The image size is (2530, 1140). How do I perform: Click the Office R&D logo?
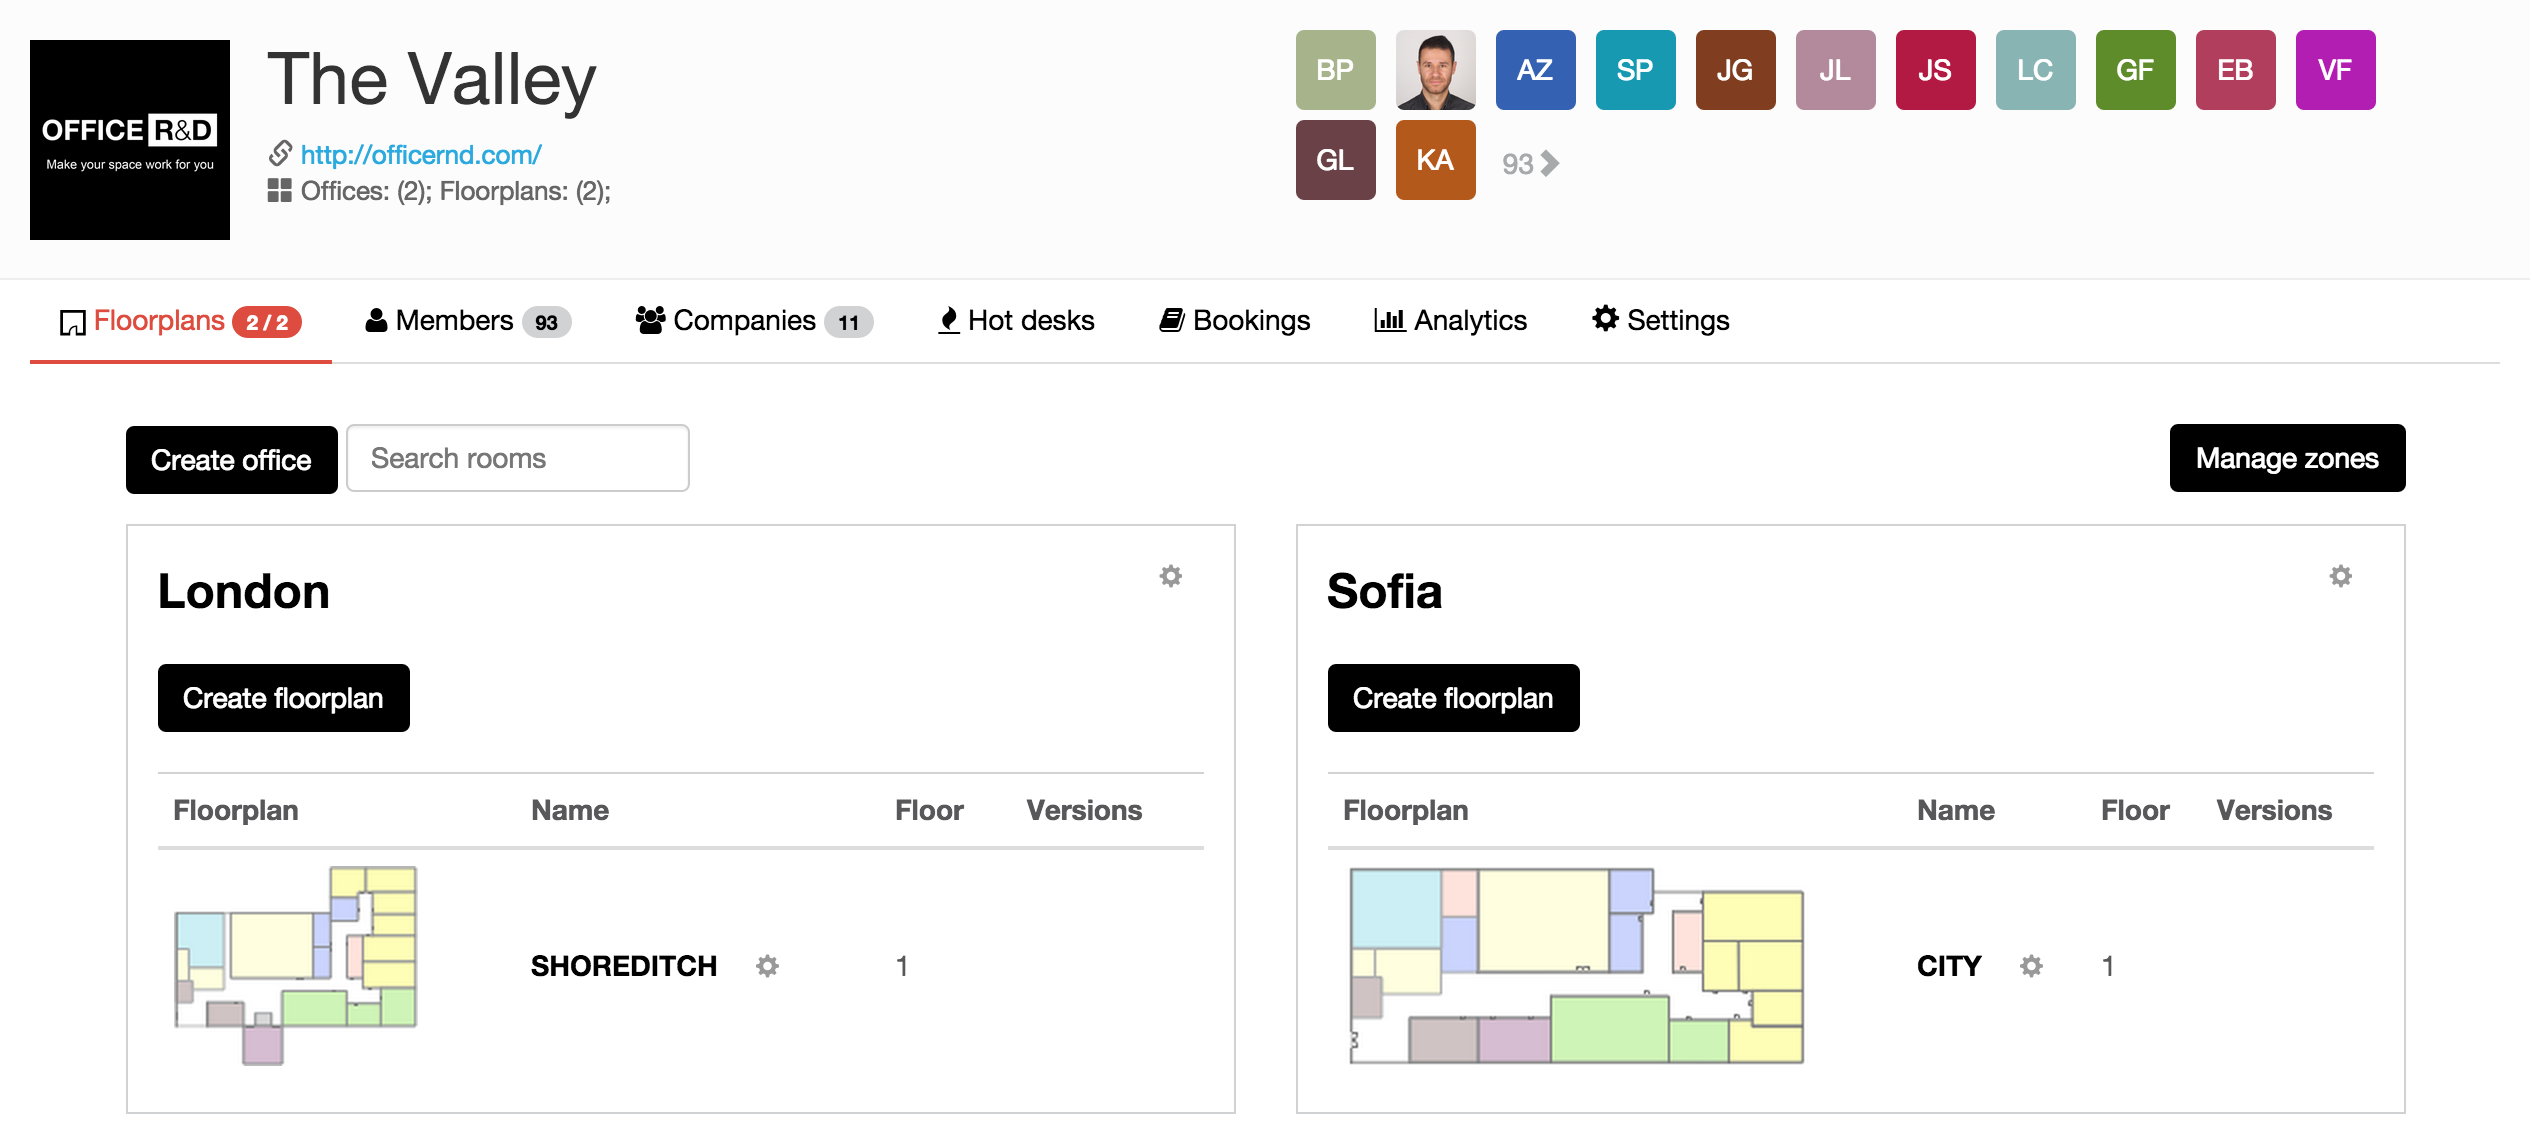tap(130, 140)
